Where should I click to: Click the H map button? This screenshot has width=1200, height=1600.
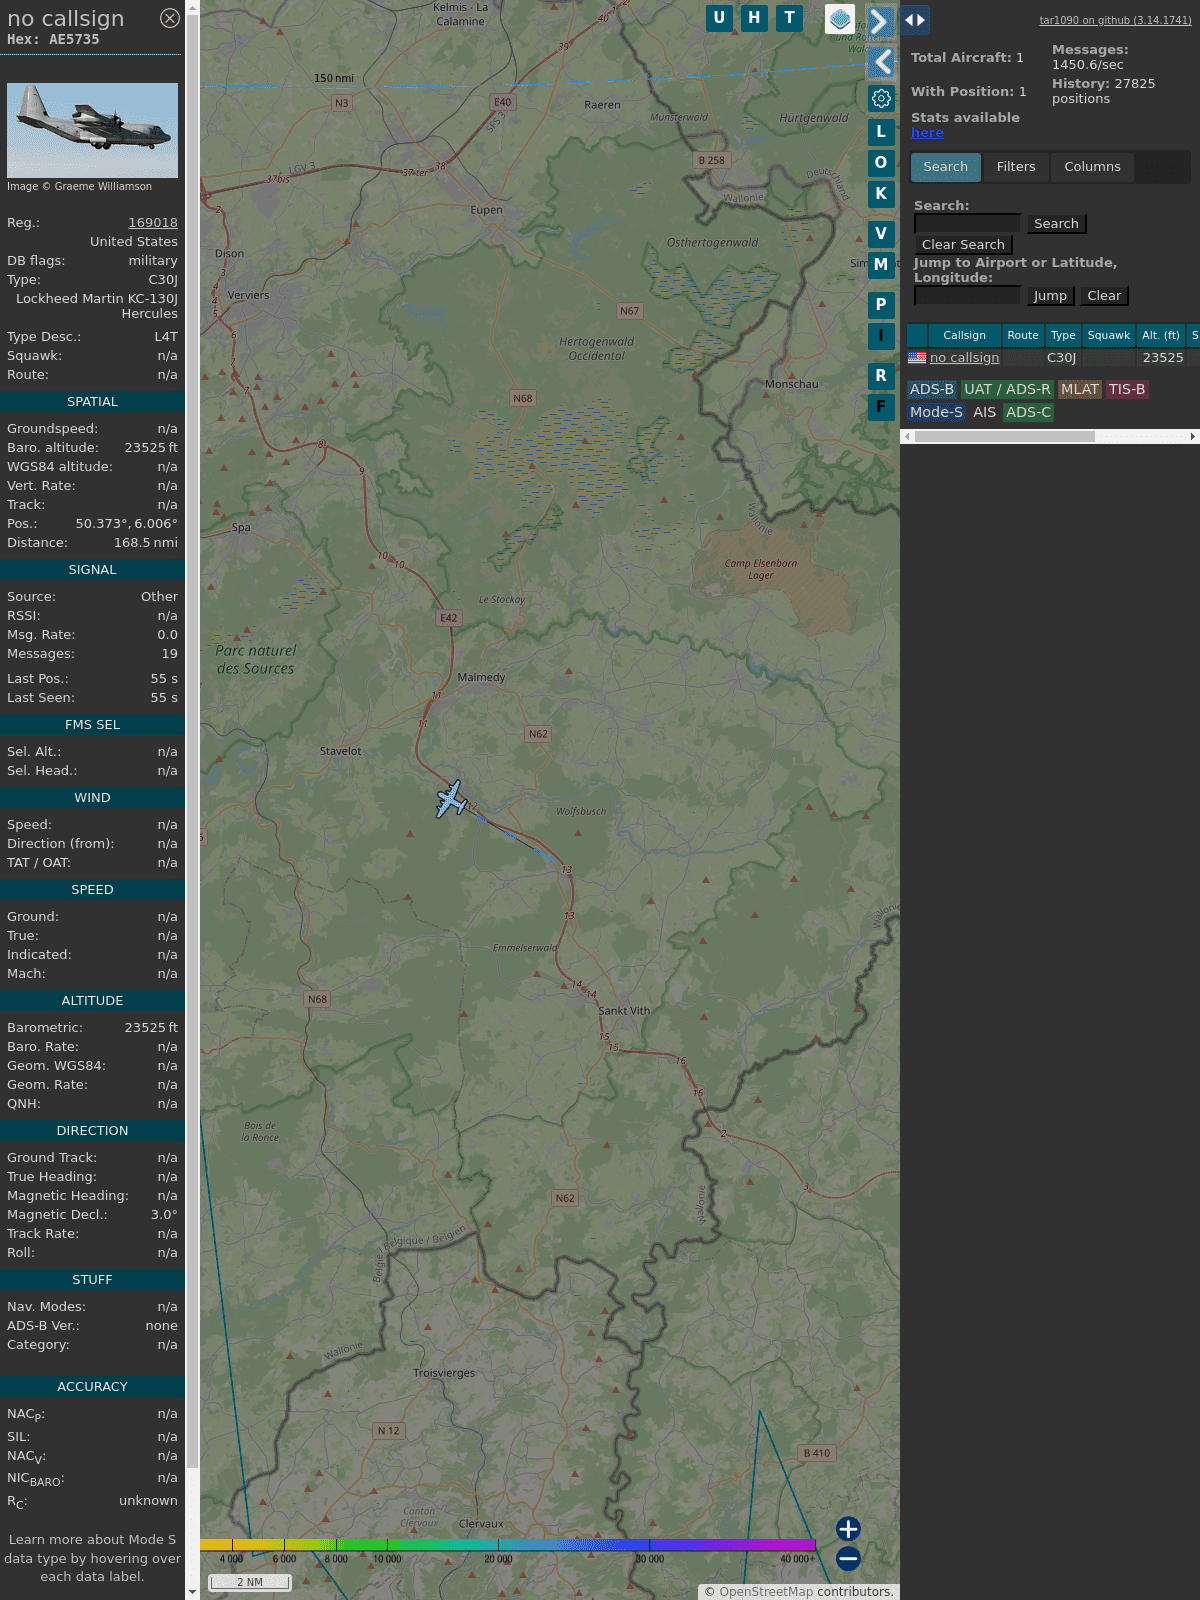(754, 18)
